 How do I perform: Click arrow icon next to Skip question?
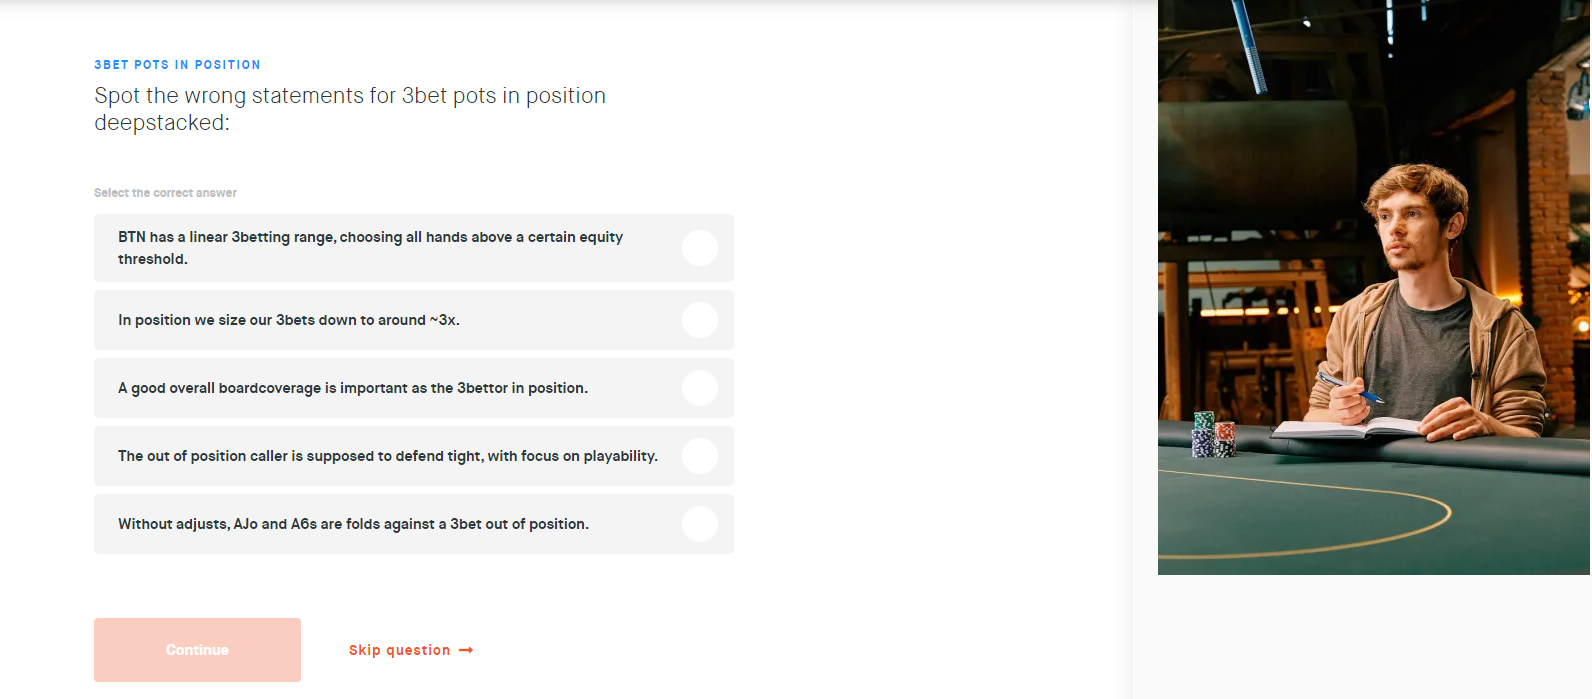click(x=466, y=650)
